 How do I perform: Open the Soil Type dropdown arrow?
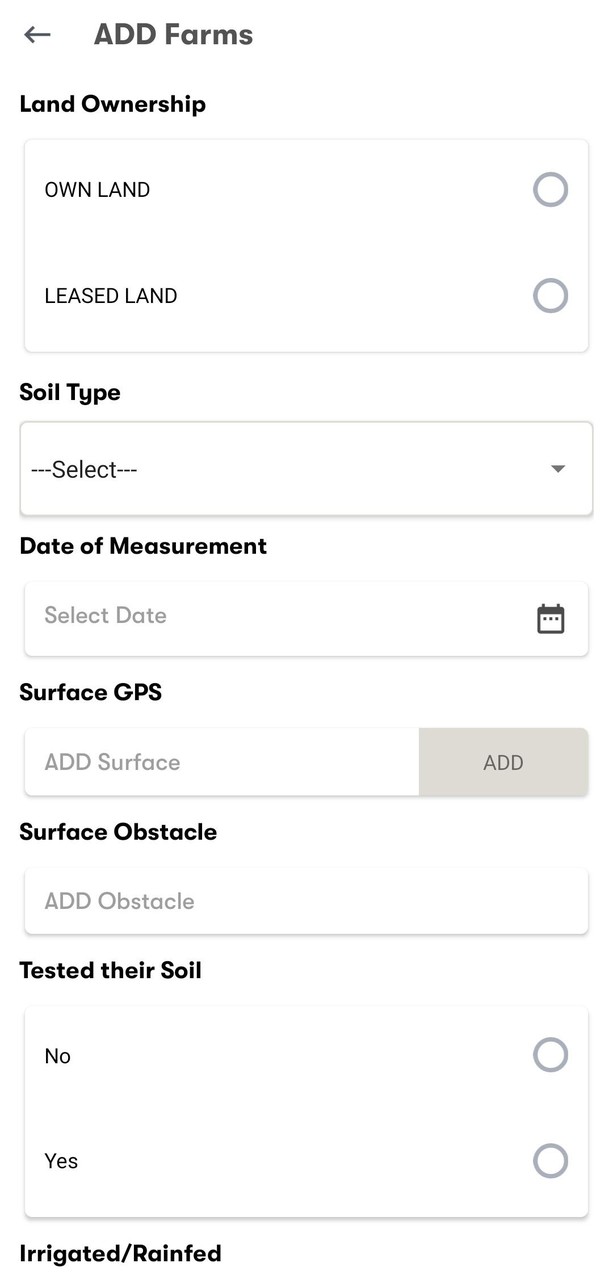pos(558,469)
